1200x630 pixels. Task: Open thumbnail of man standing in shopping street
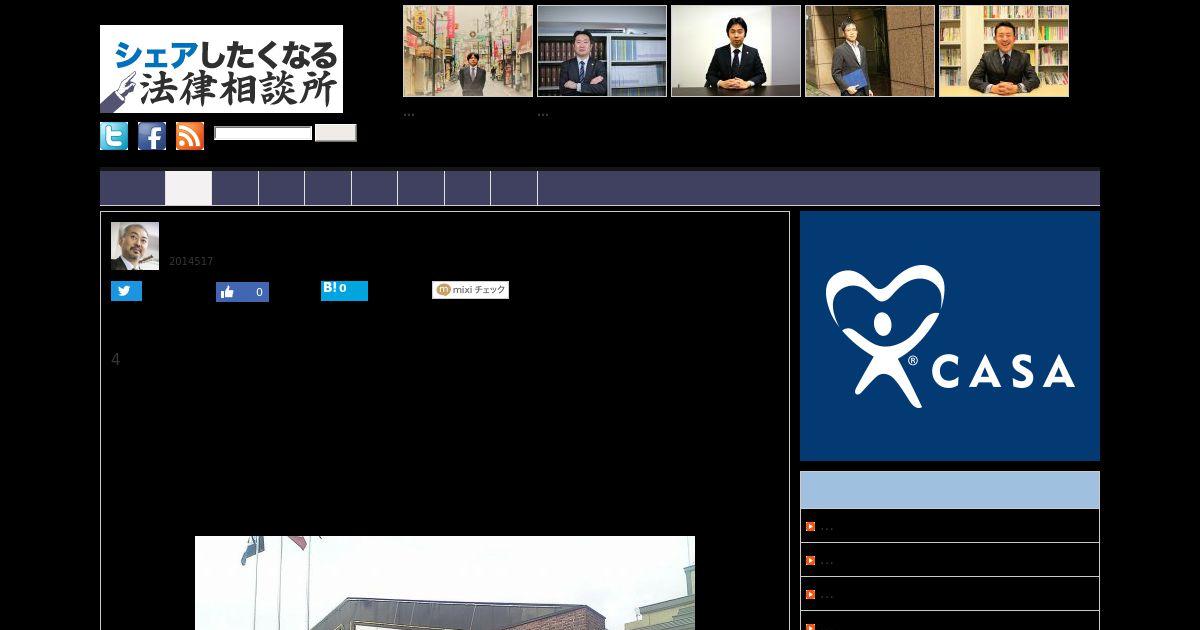(x=468, y=51)
